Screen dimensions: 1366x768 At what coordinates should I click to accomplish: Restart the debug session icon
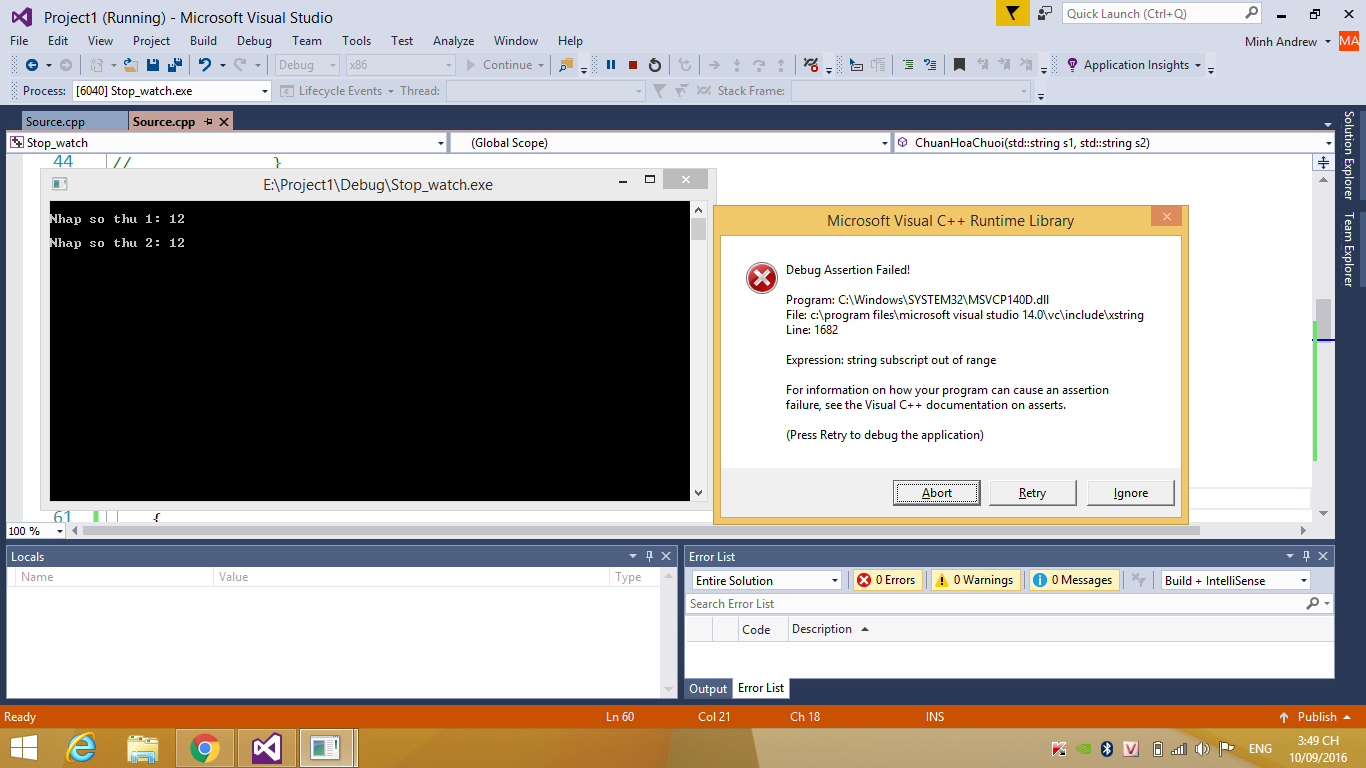655,65
